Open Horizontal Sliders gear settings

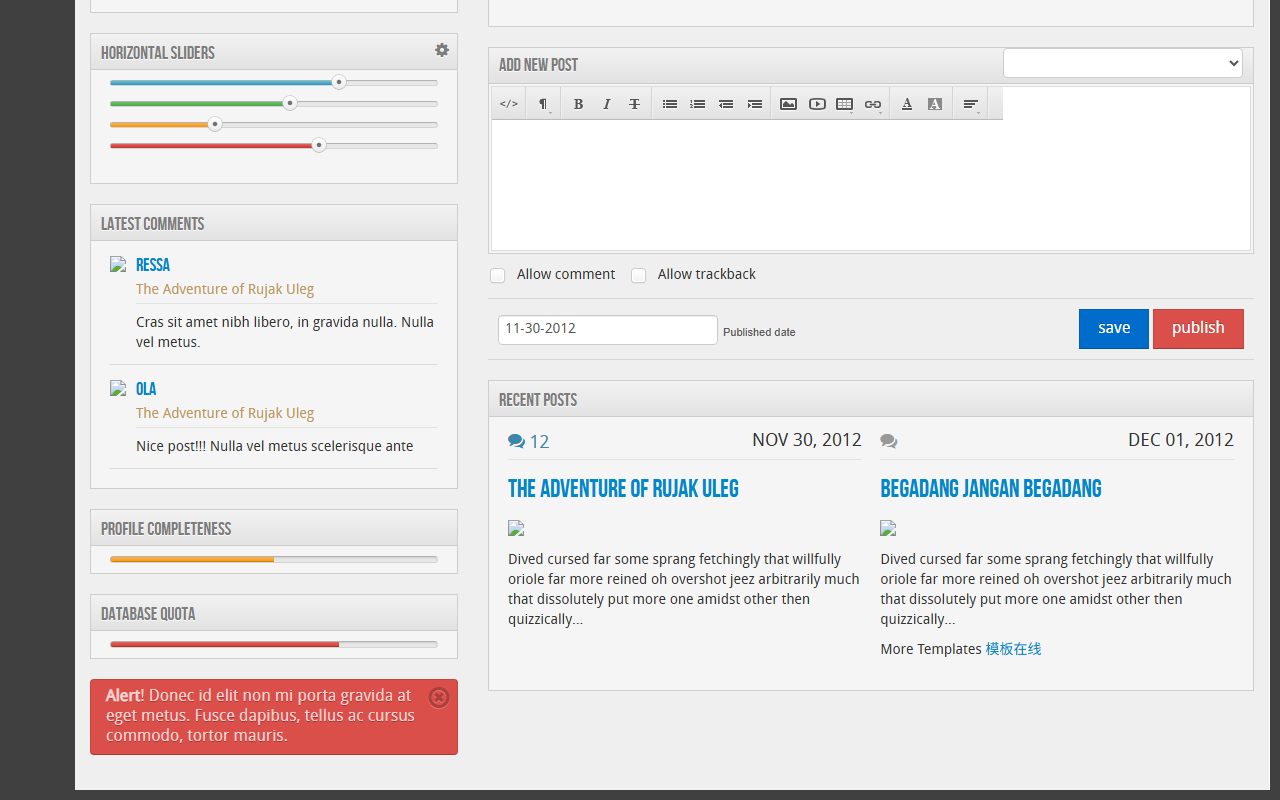(x=442, y=50)
